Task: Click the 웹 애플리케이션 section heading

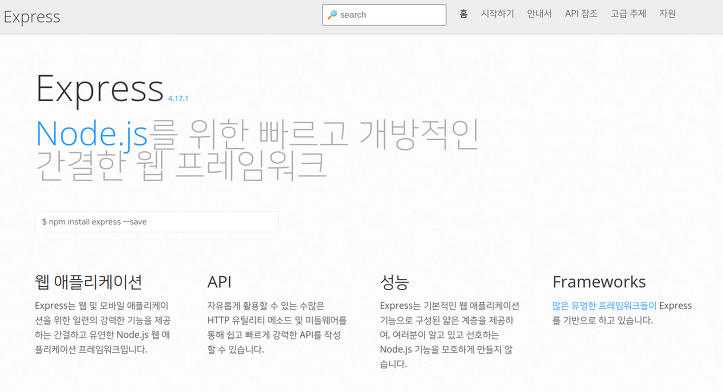Action: click(89, 282)
